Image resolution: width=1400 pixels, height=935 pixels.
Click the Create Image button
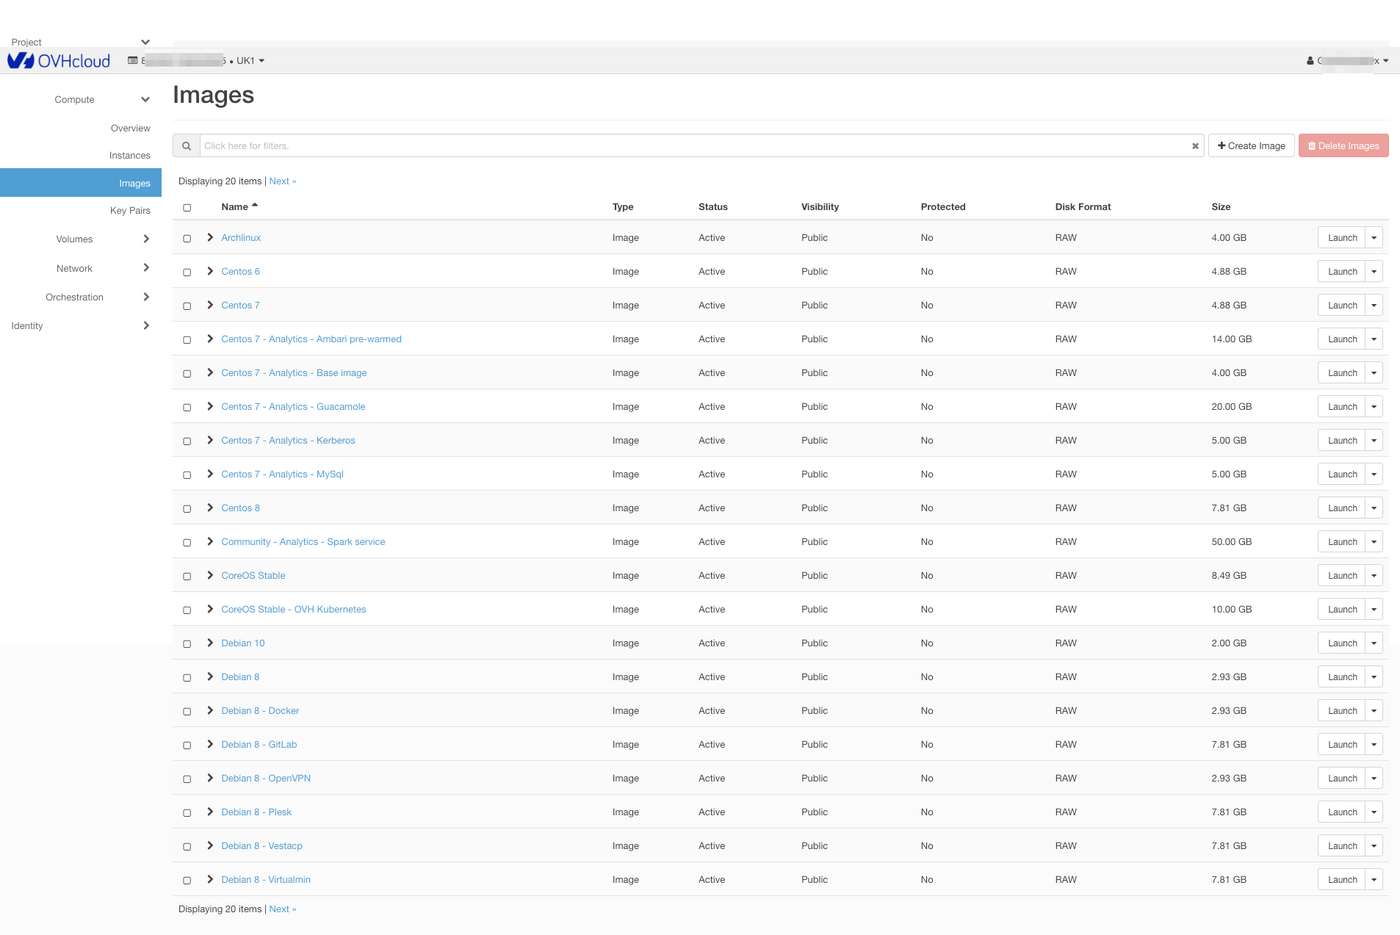1251,146
